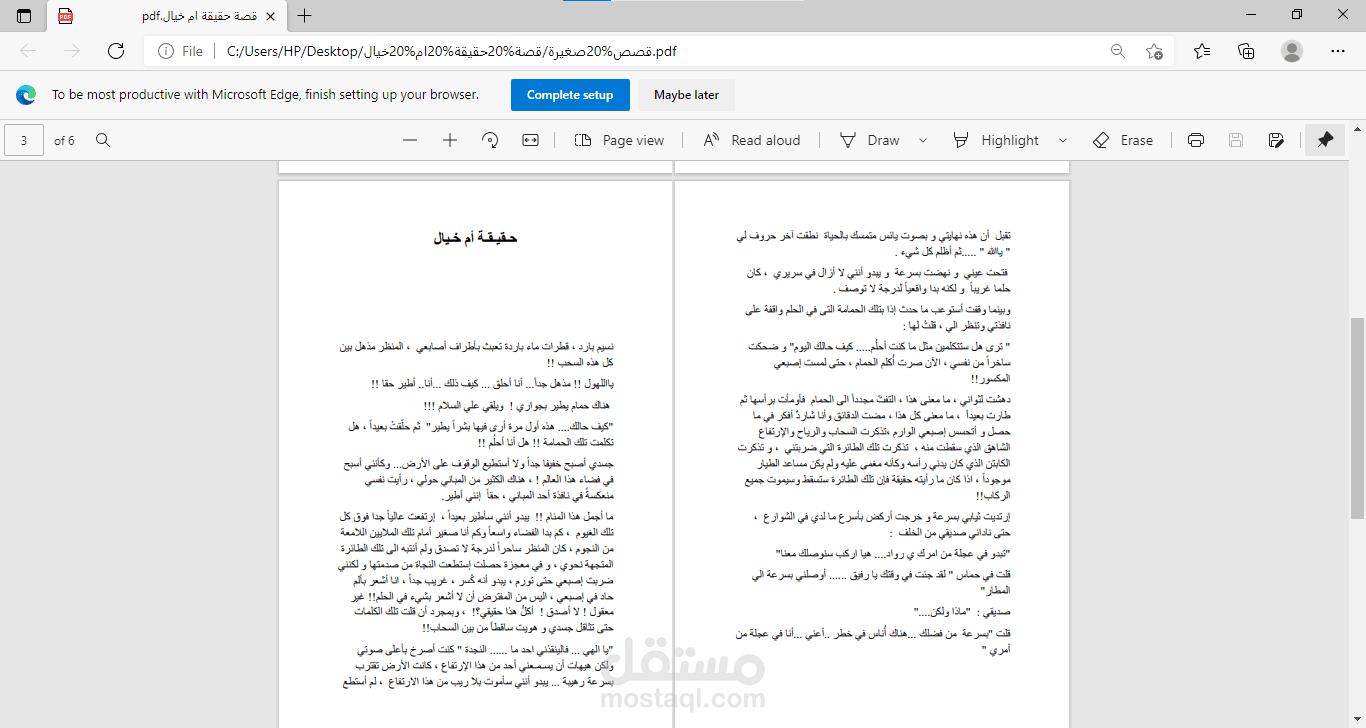
Task: Open Page view options
Action: click(620, 140)
